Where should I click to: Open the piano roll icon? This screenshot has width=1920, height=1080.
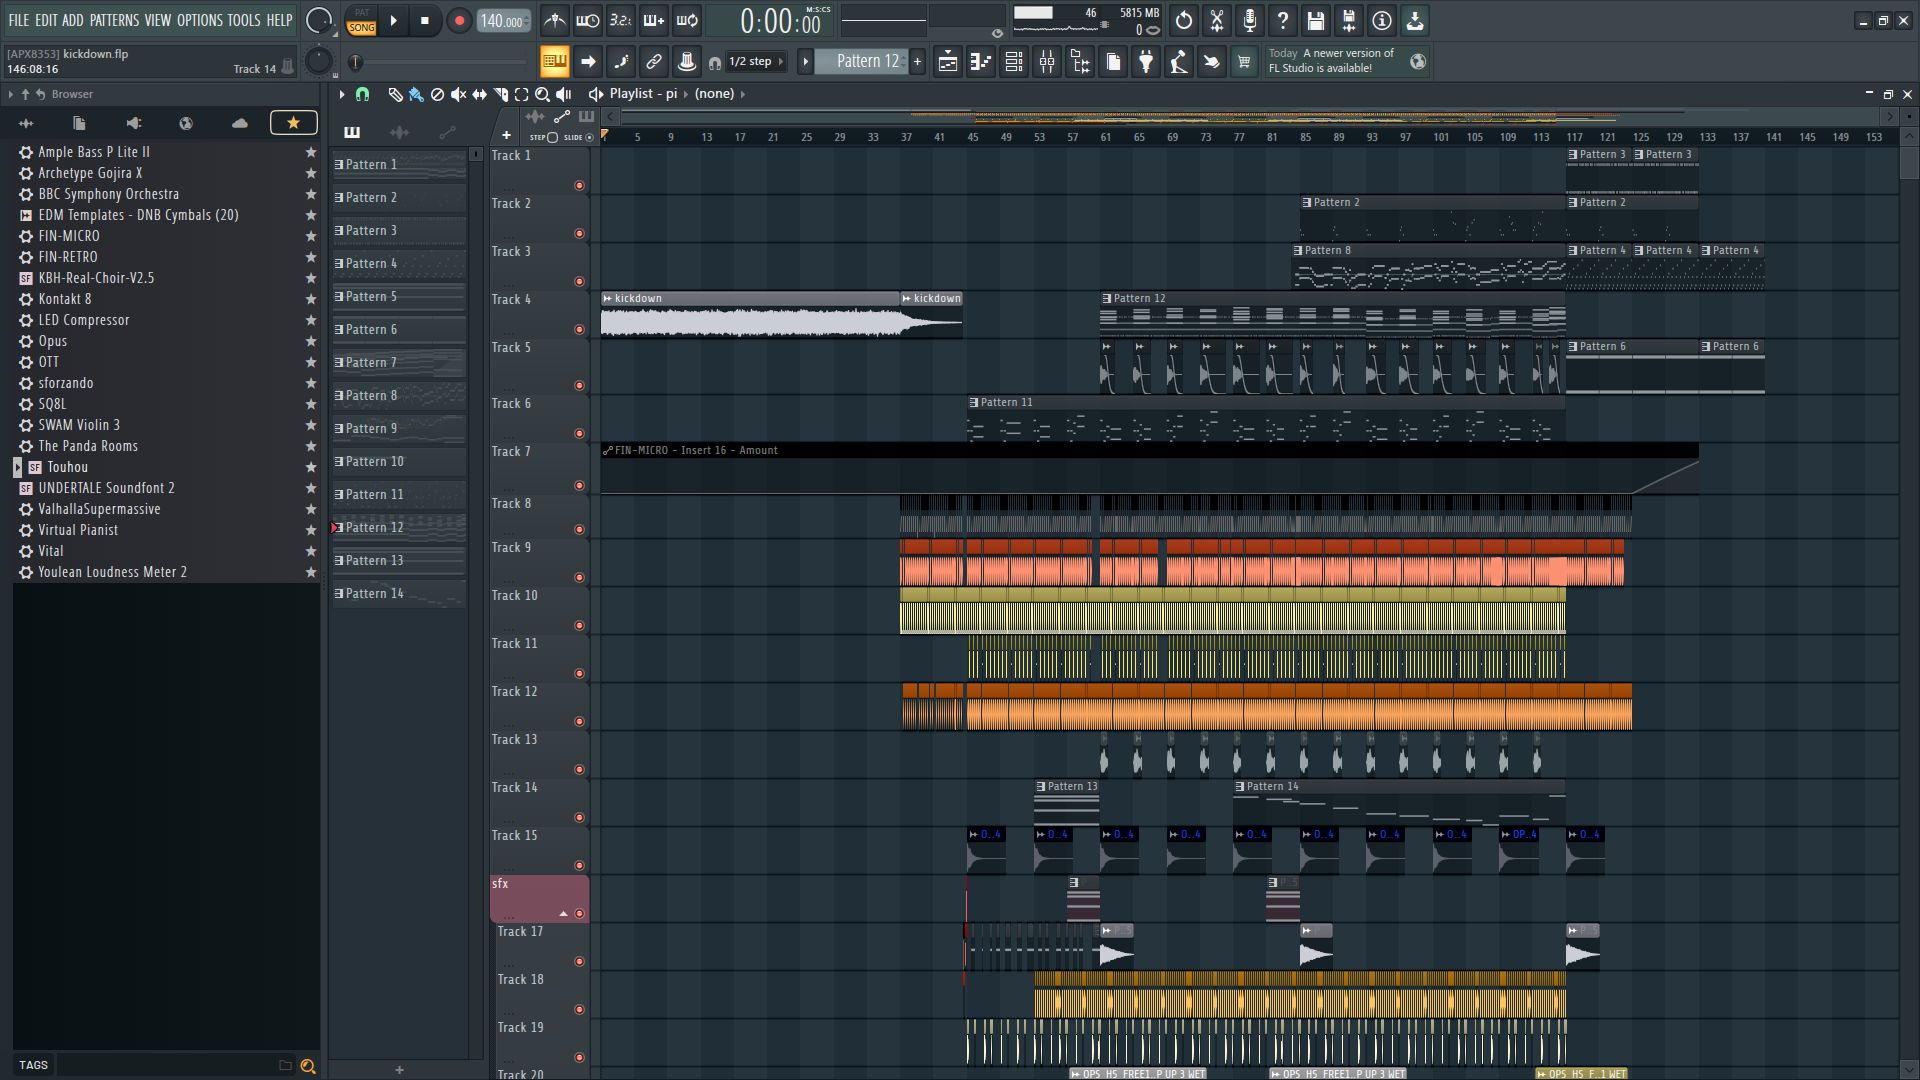pyautogui.click(x=980, y=62)
